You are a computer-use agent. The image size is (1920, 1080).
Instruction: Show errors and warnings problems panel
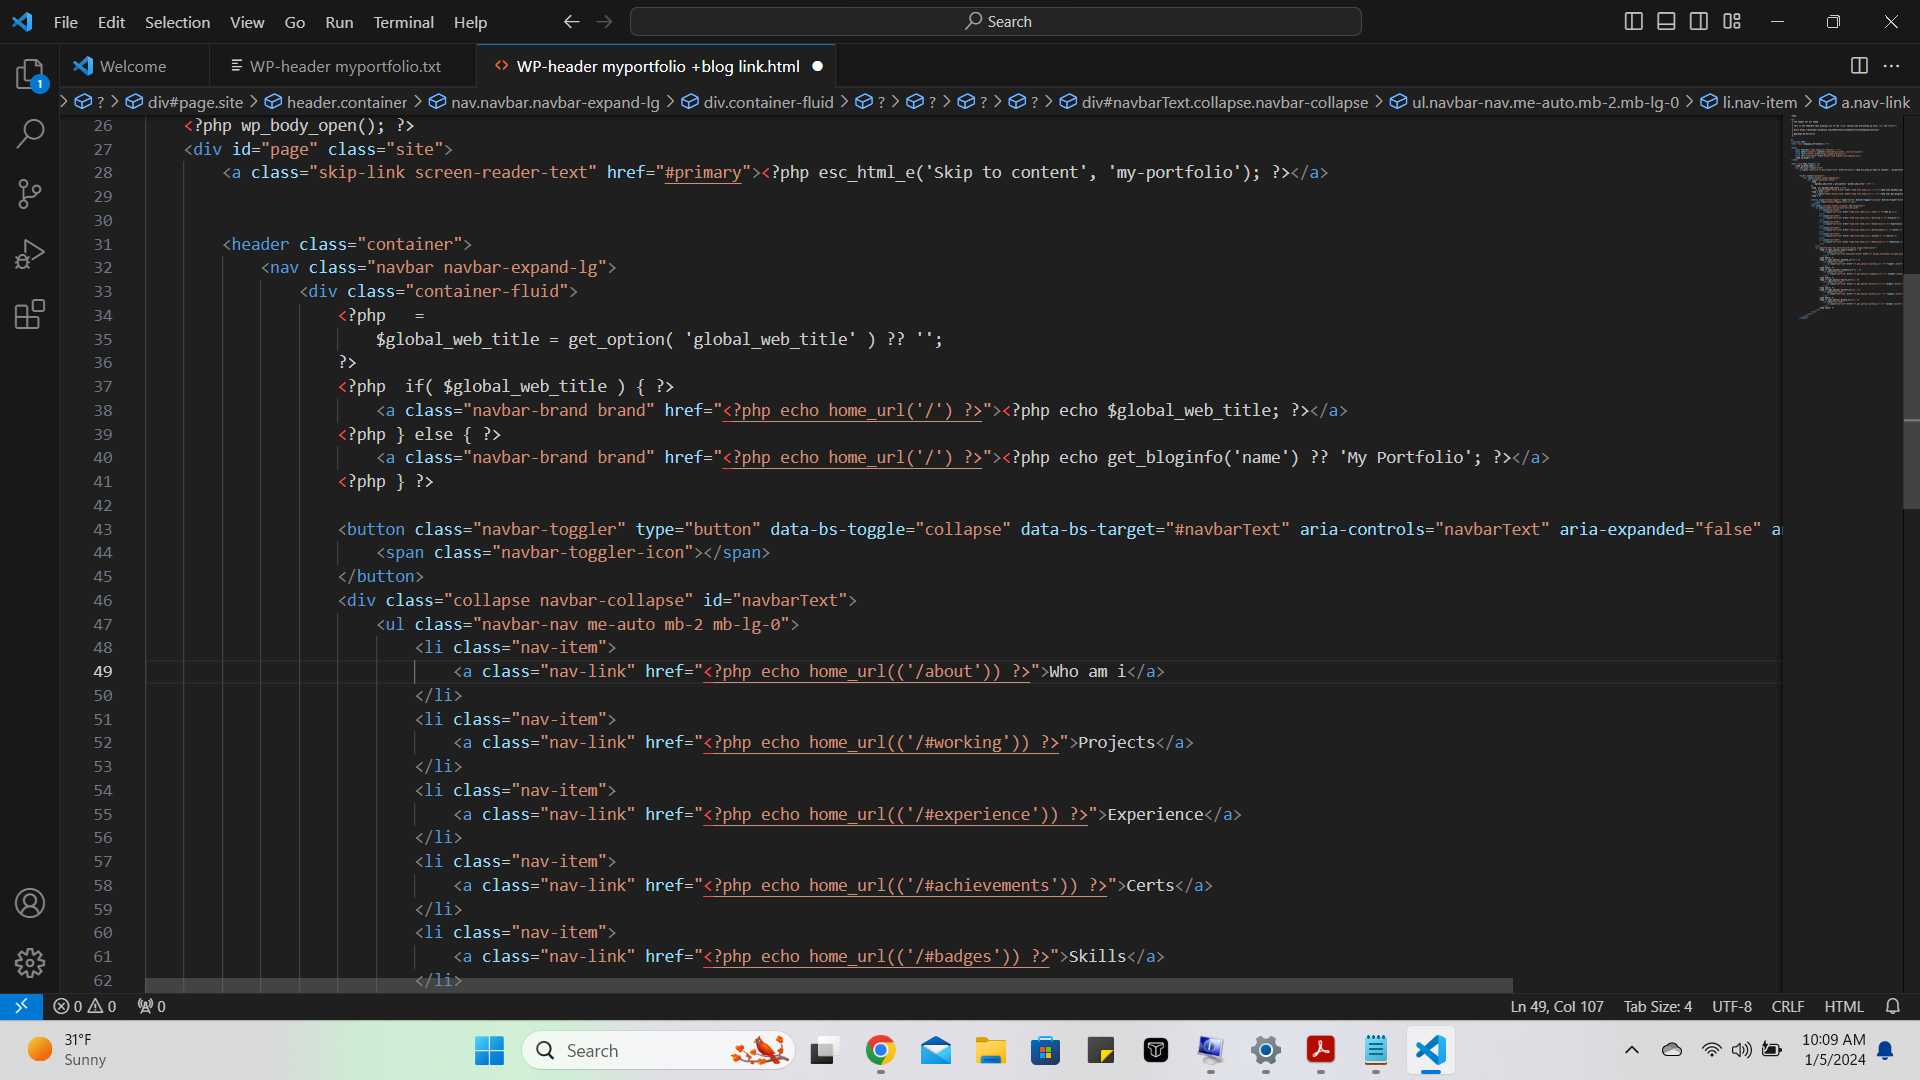tap(85, 1006)
